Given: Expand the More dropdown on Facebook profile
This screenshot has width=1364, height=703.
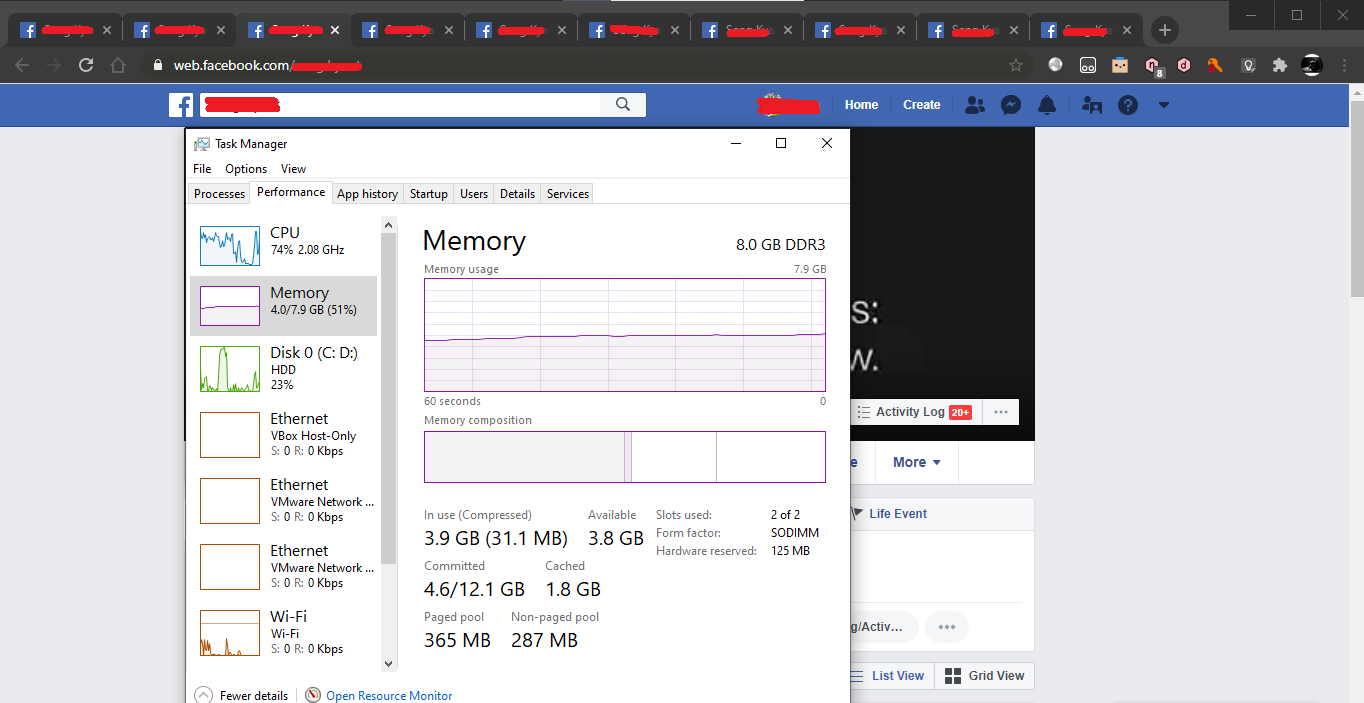Looking at the screenshot, I should point(916,462).
